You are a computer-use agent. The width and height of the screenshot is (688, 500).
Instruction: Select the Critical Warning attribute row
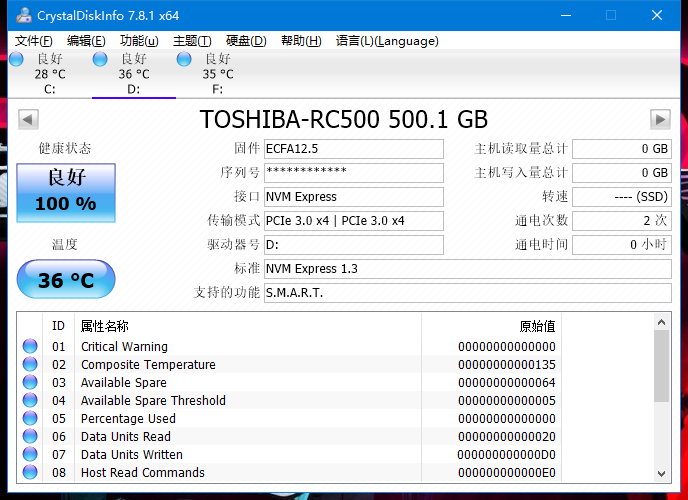290,346
